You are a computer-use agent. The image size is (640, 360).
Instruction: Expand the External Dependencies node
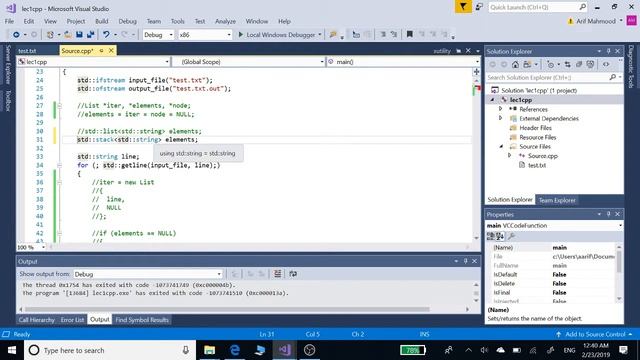[x=500, y=118]
